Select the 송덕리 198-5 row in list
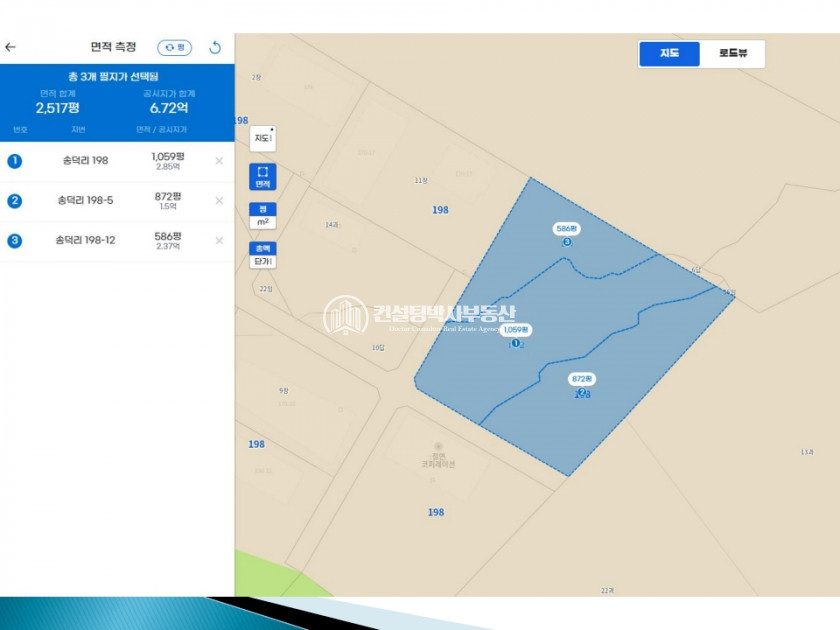Screen dimensions: 840x630 pos(85,201)
